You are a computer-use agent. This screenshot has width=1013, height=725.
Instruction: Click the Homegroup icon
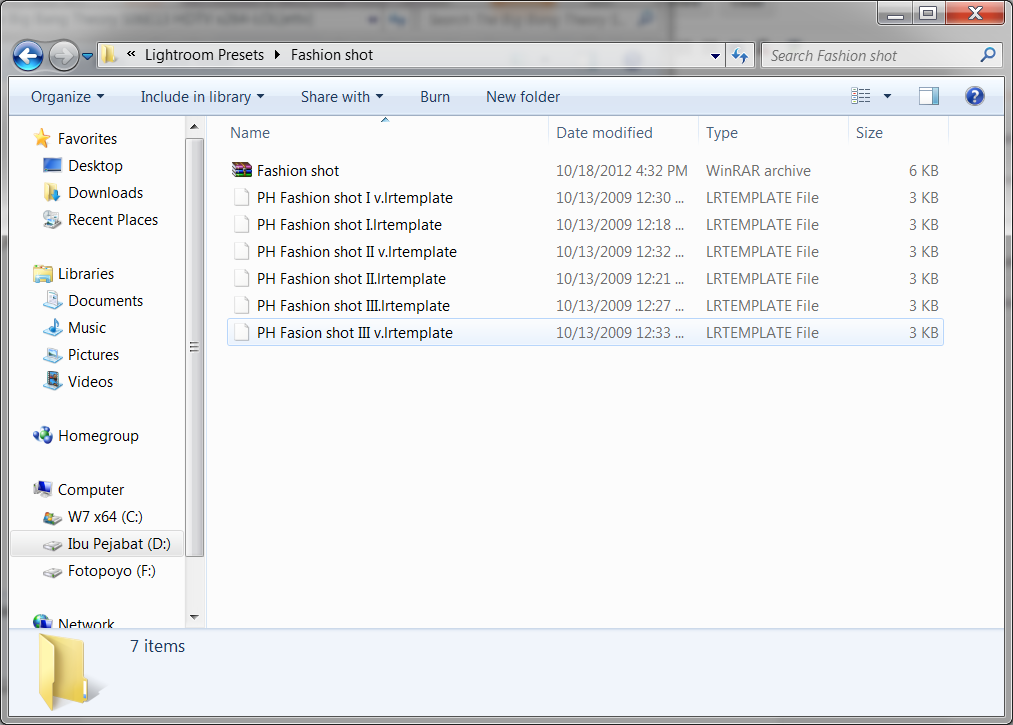tap(43, 436)
